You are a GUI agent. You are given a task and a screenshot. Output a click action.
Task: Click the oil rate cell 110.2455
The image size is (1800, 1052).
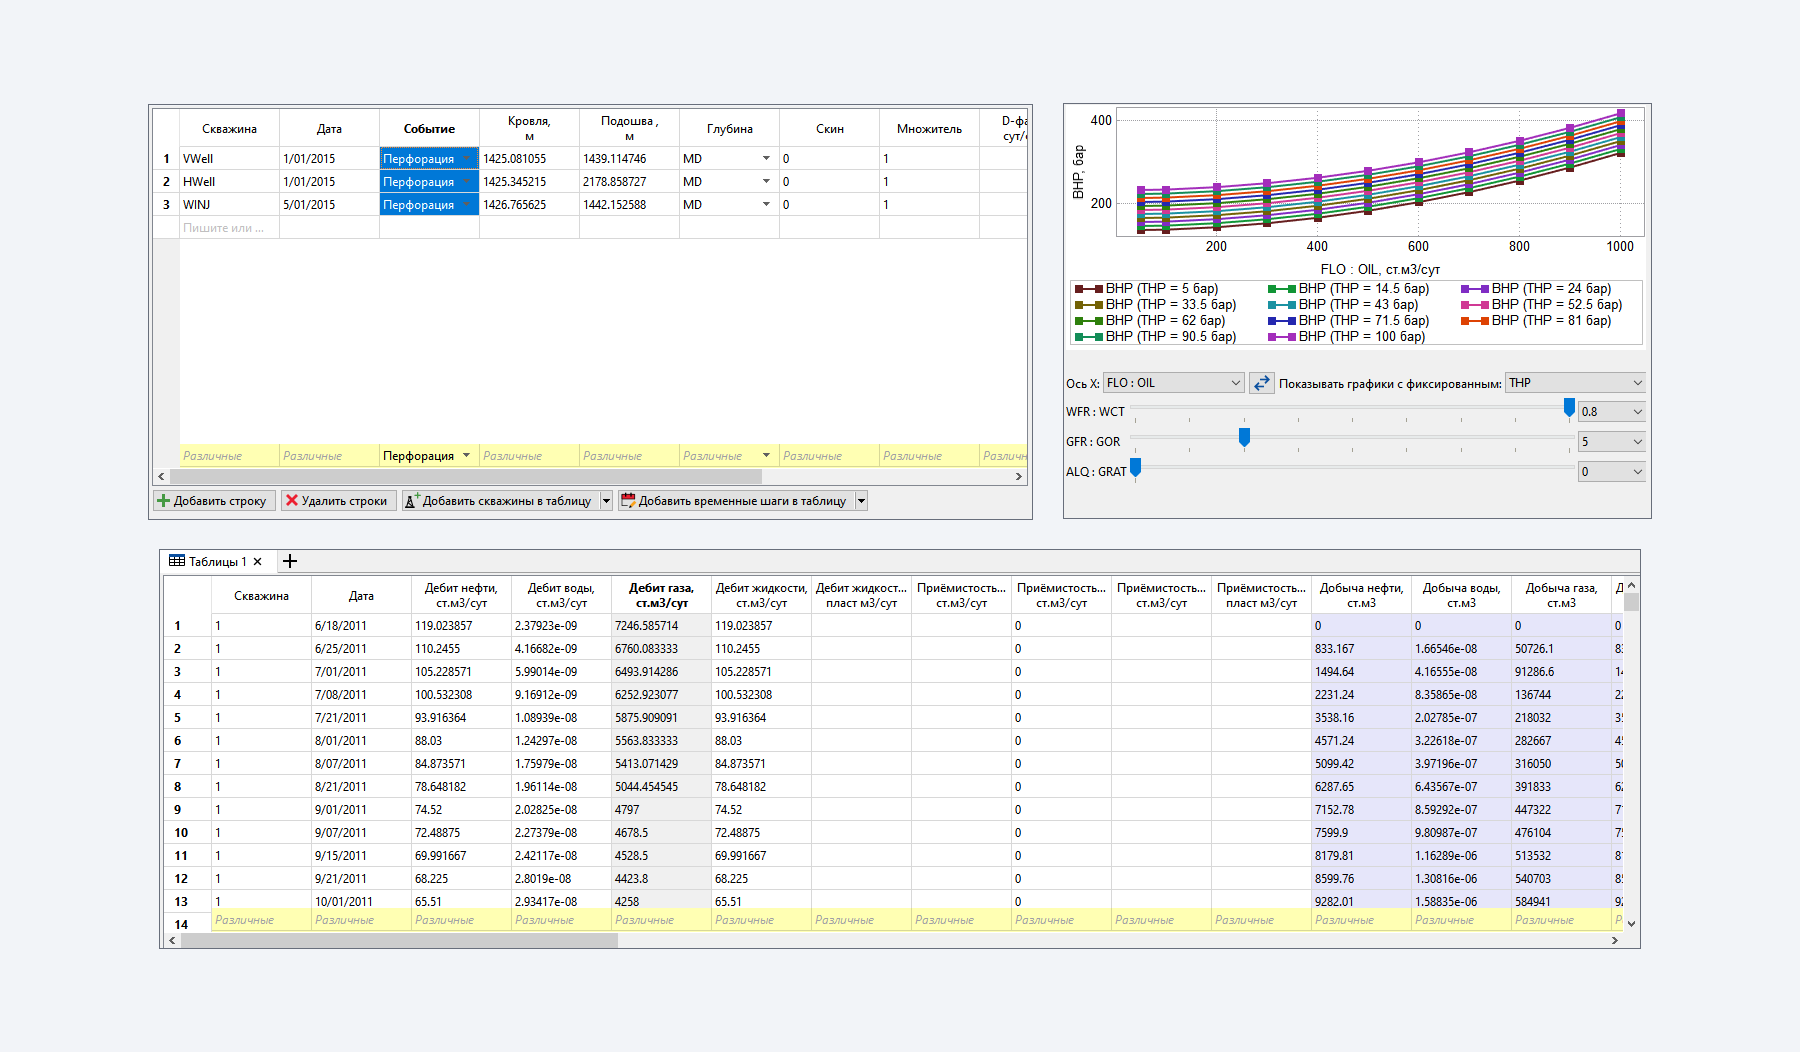tap(461, 649)
